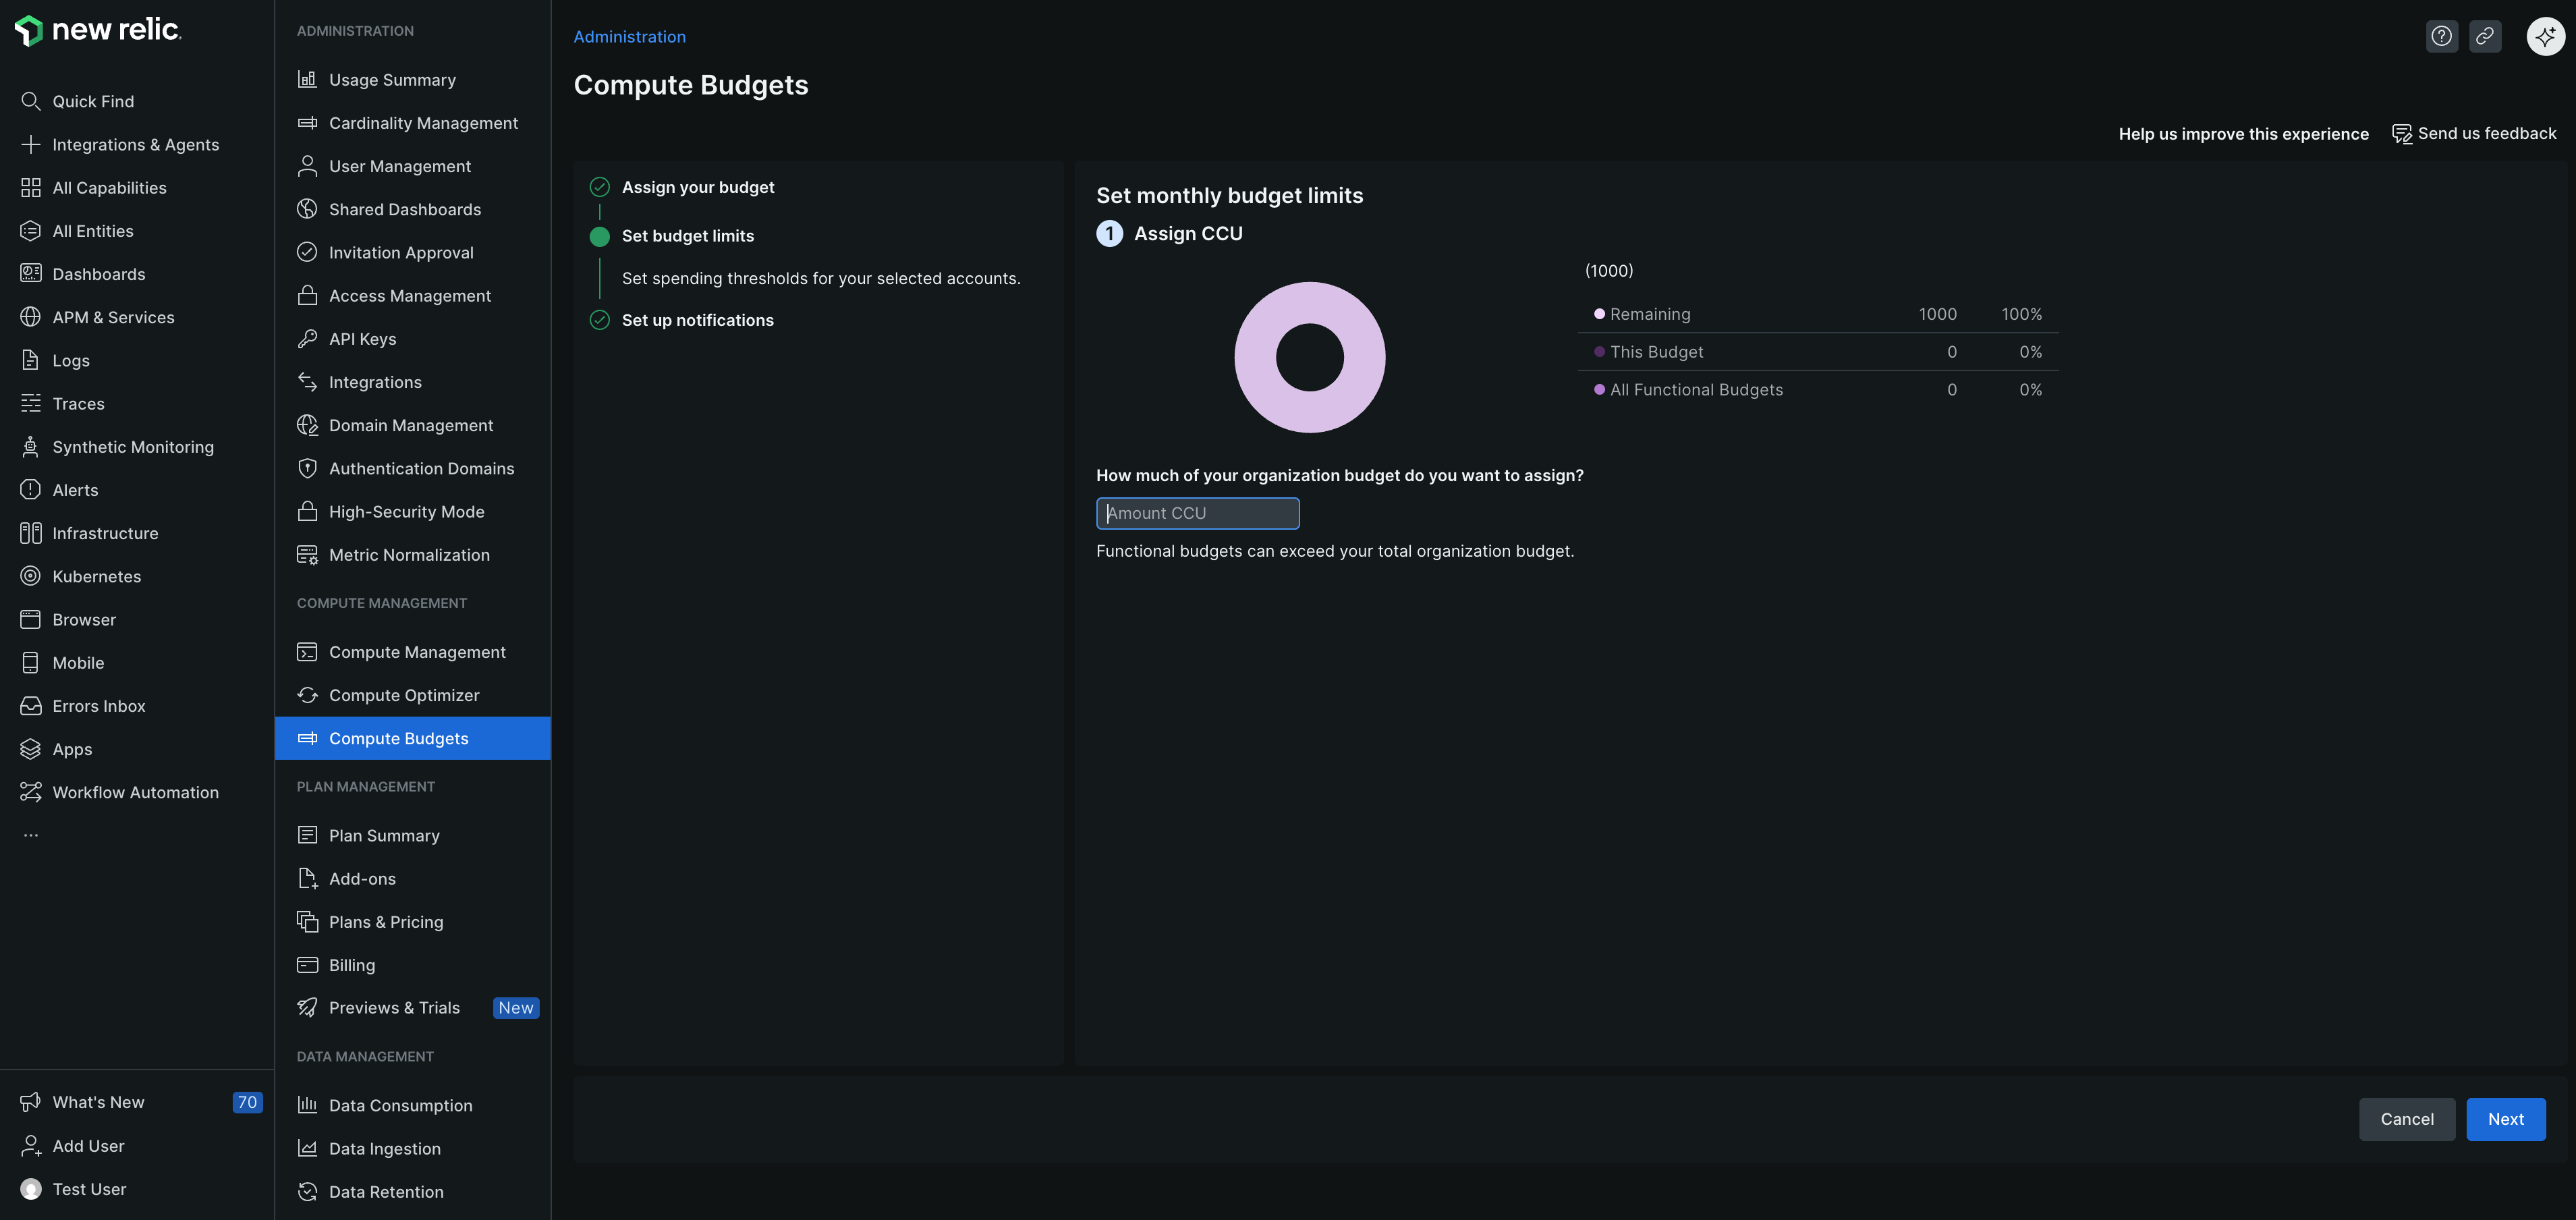Click the Amount CCU input field

1197,512
